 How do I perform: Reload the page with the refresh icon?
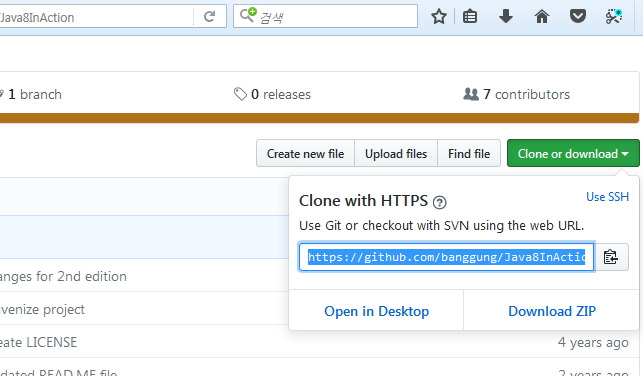click(210, 16)
